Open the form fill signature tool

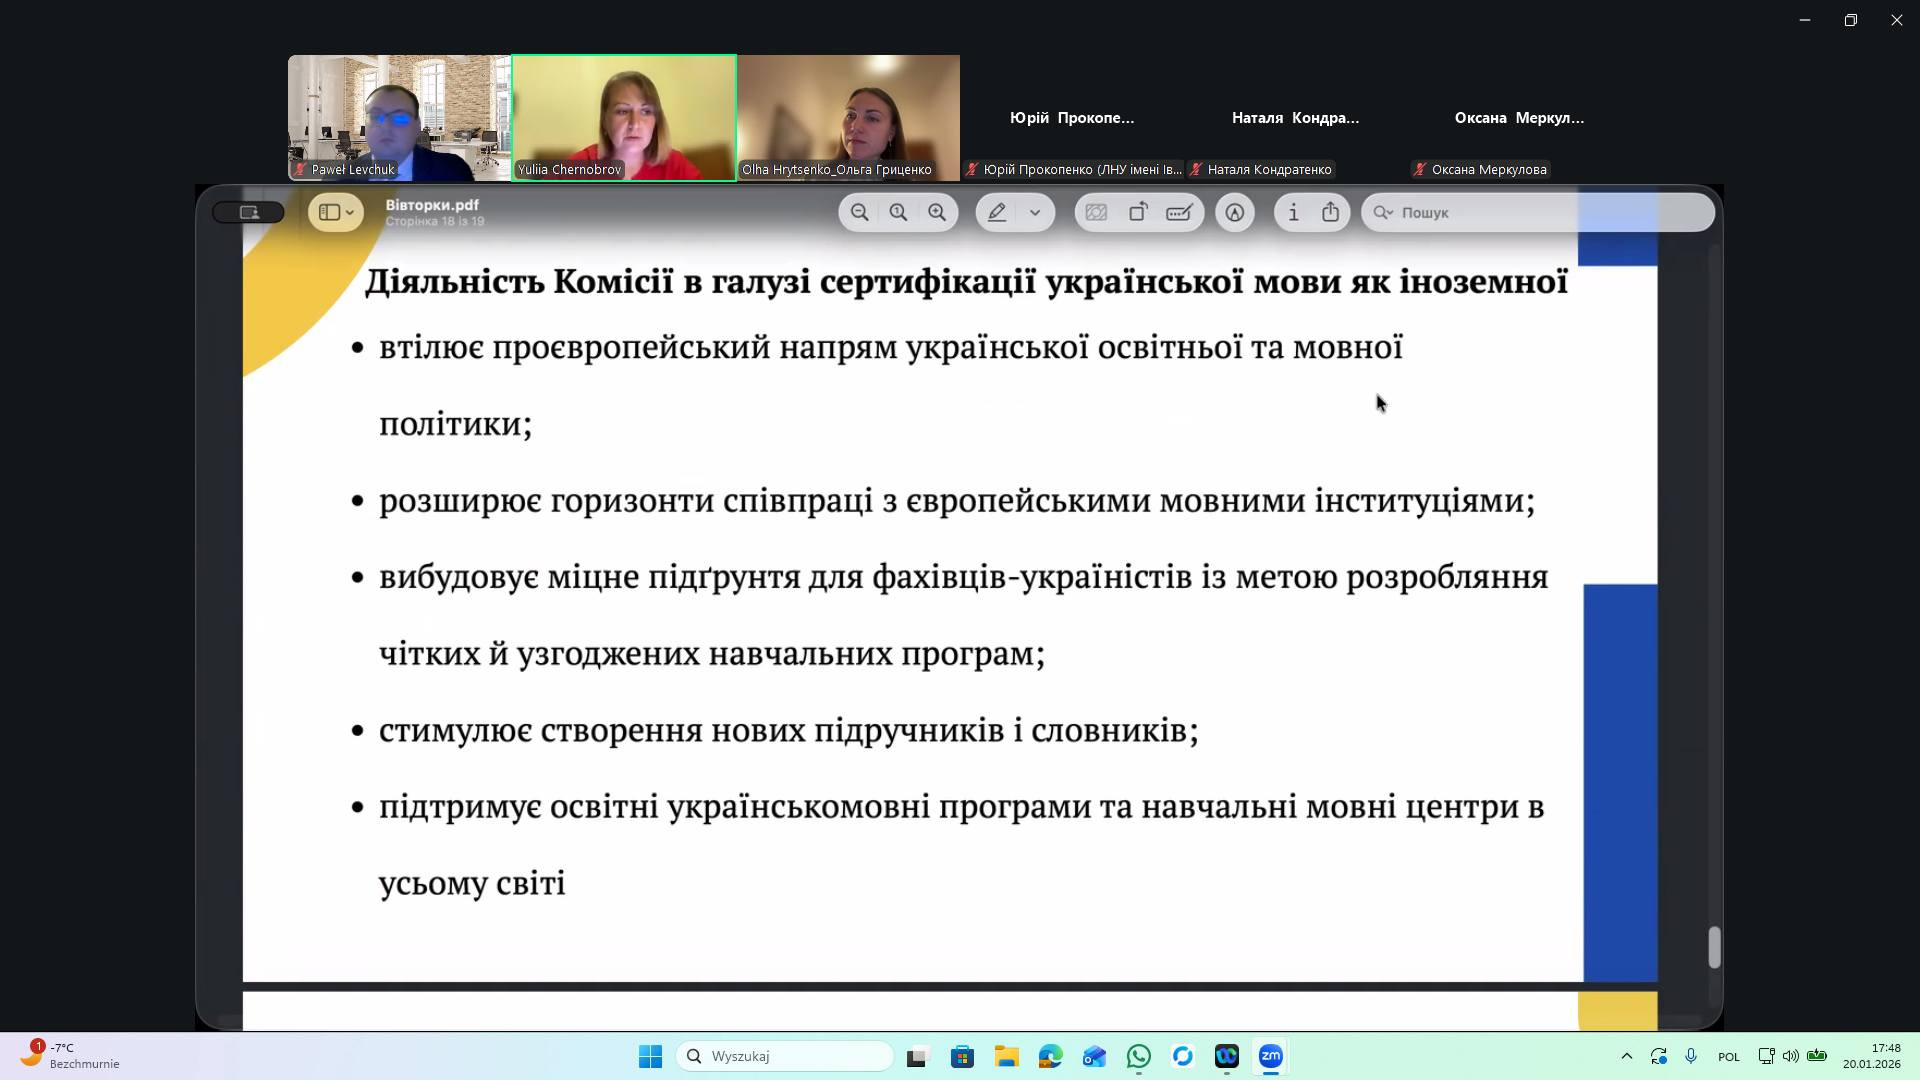click(1179, 212)
